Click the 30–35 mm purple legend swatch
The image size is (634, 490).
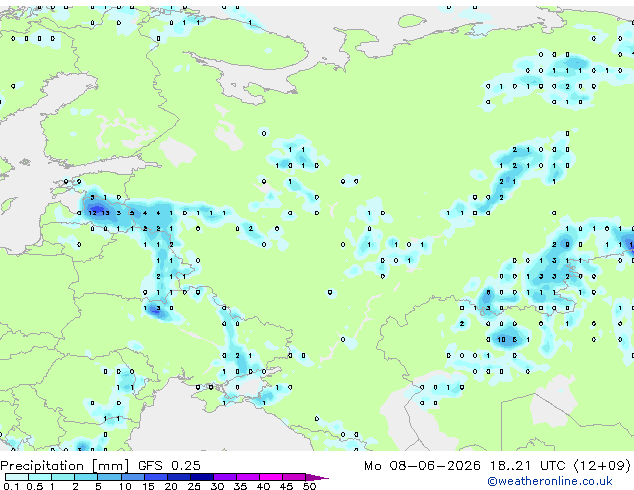click(225, 477)
